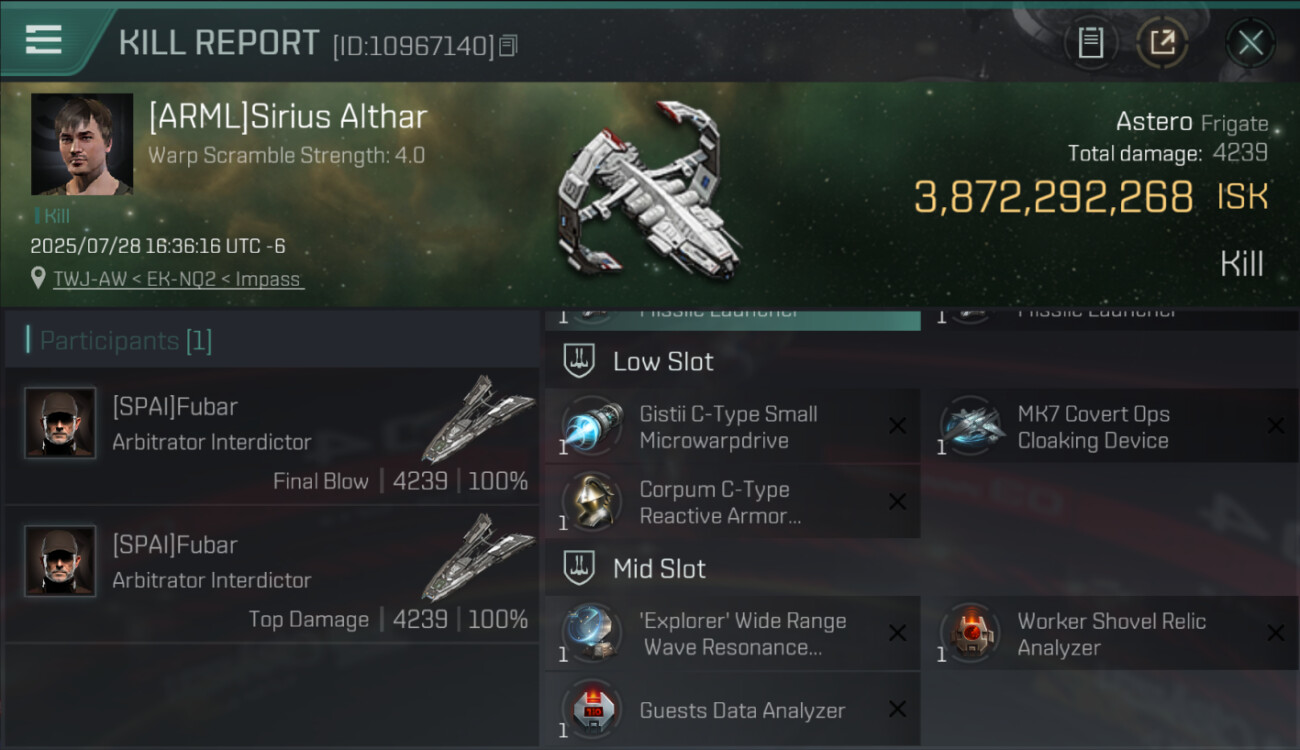This screenshot has height=750, width=1300.
Task: Close the kill report window
Action: tap(1250, 43)
